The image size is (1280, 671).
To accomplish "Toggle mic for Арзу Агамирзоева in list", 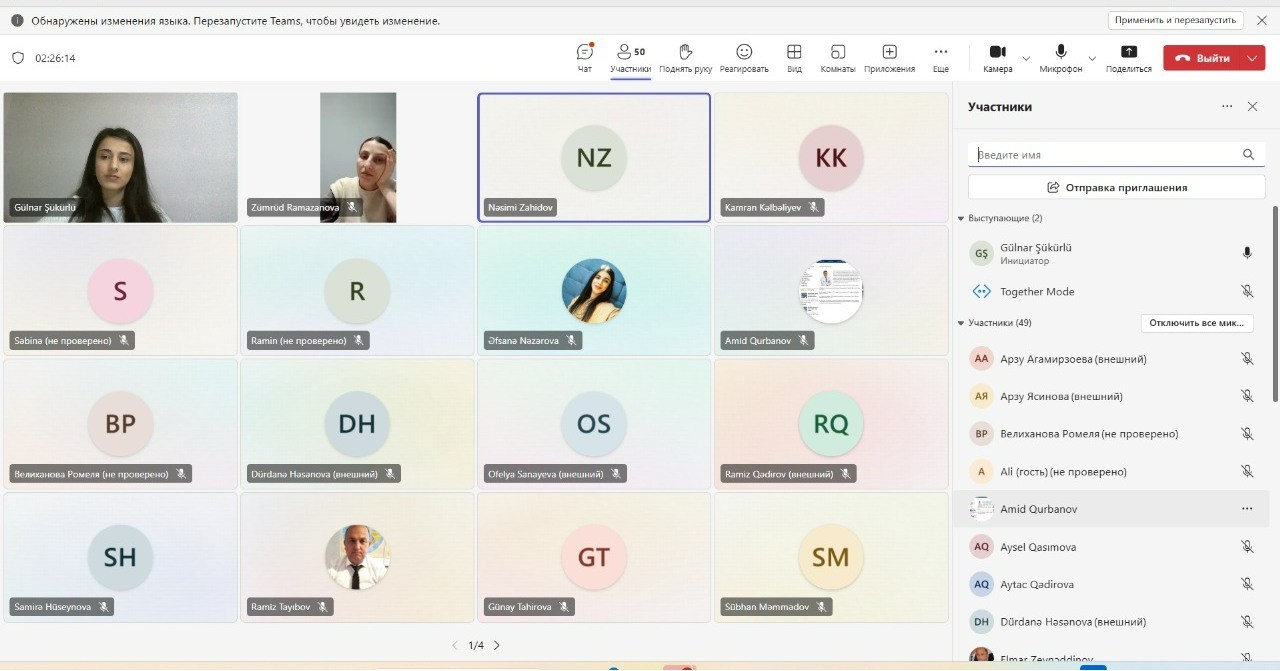I will 1247,358.
